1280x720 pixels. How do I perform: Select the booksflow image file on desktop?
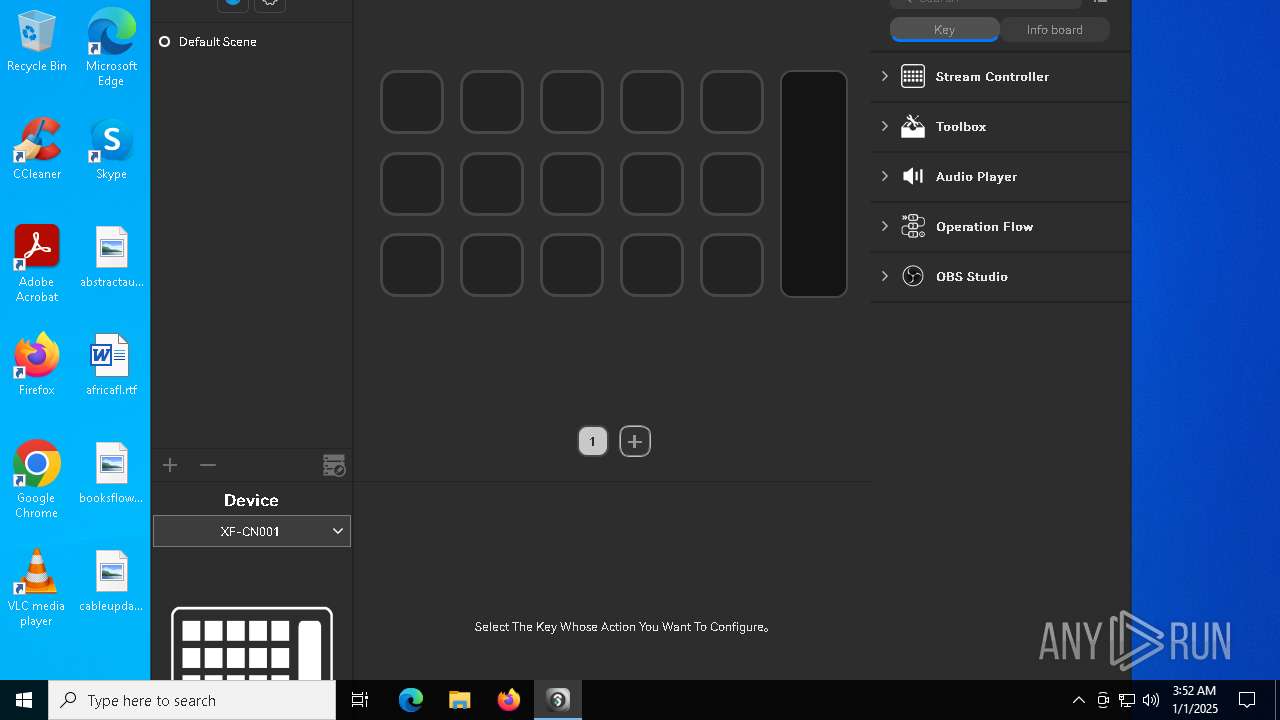[x=111, y=473]
